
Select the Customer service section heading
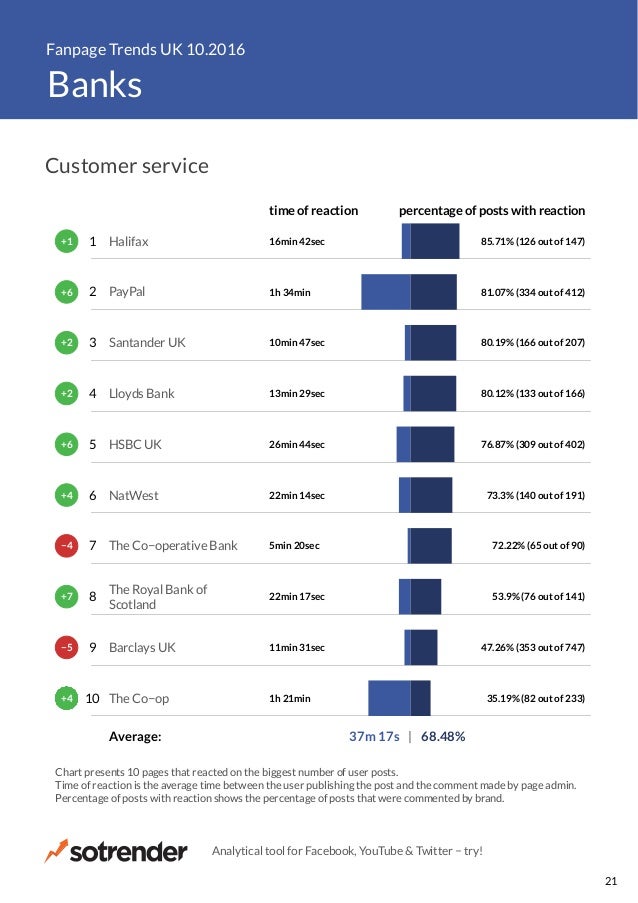pos(127,166)
